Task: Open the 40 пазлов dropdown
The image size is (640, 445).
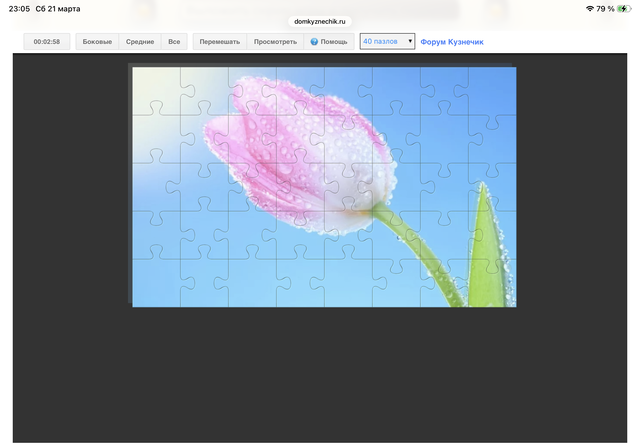Action: coord(387,42)
